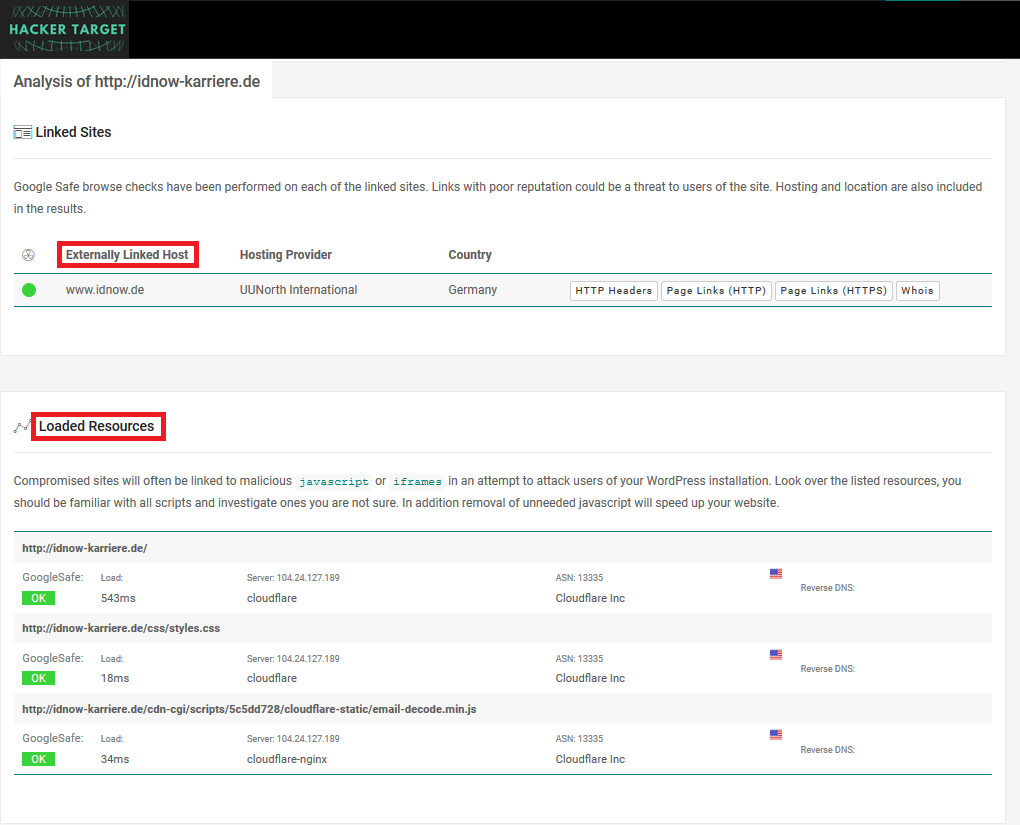The height and width of the screenshot is (825, 1020).
Task: Click the Loaded Resources heading
Action: (x=96, y=426)
